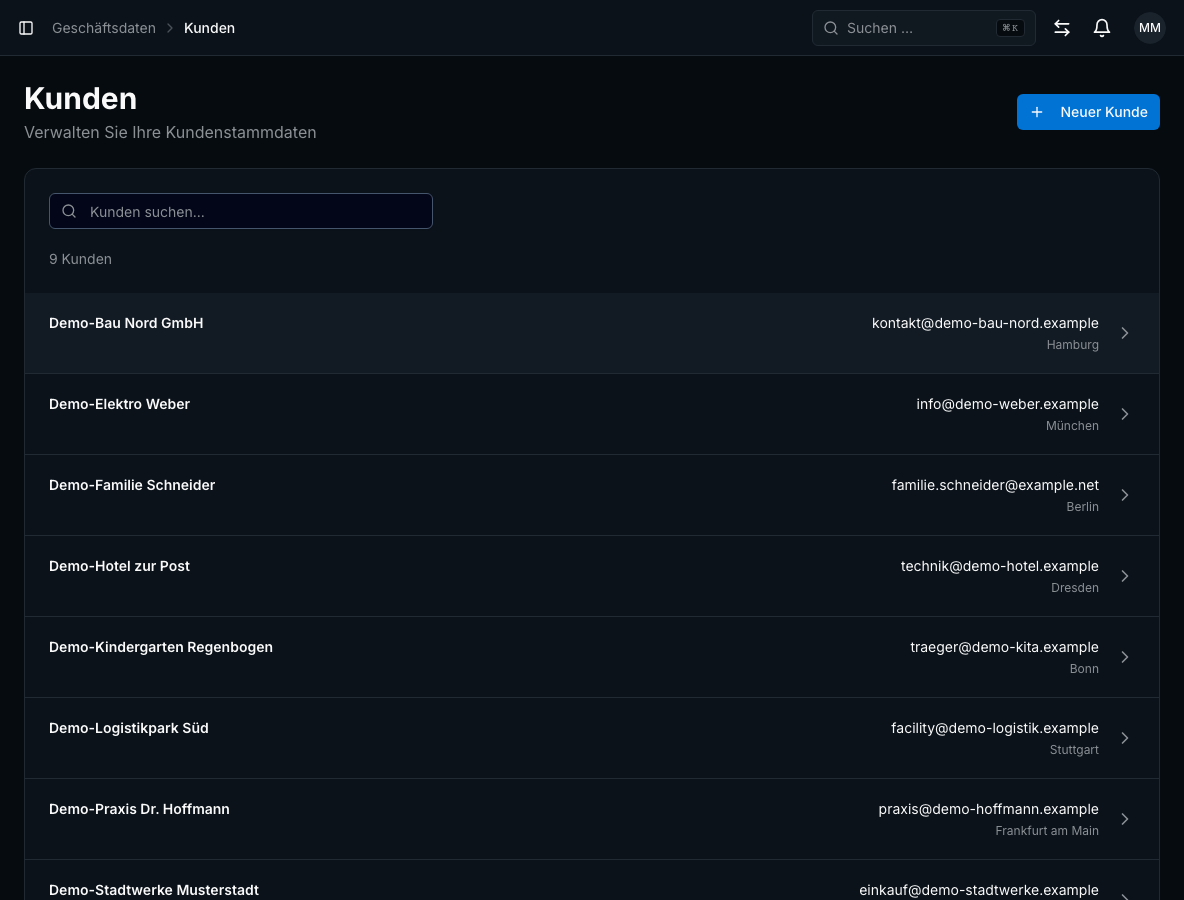Viewport: 1184px width, 900px height.
Task: Click the Bonn city label
Action: tap(1084, 668)
